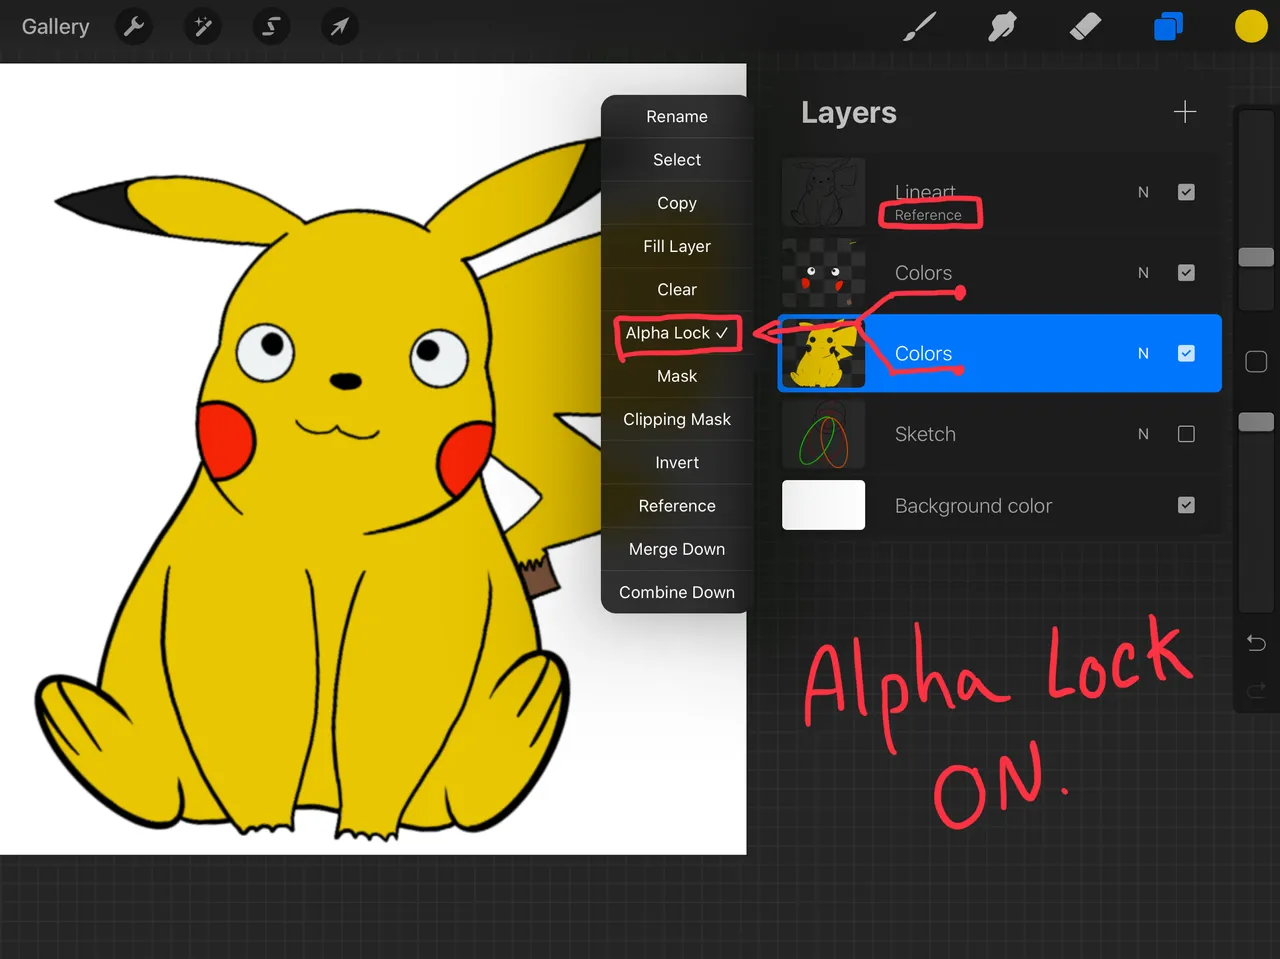The height and width of the screenshot is (959, 1280).
Task: Hide the upper Colors layer
Action: point(1186,273)
